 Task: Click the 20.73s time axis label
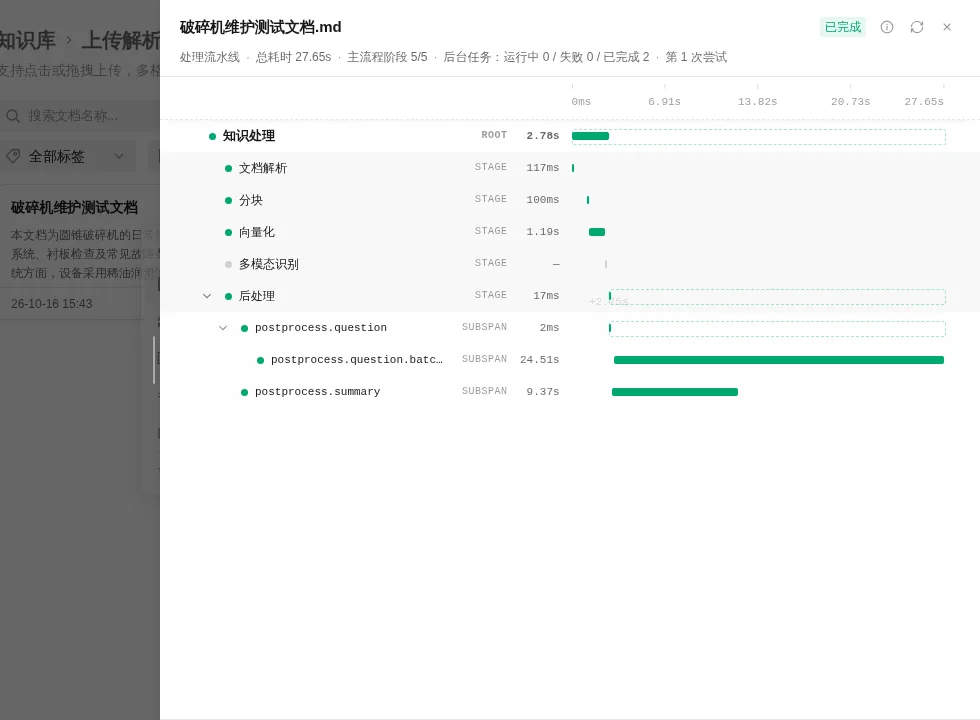point(850,101)
